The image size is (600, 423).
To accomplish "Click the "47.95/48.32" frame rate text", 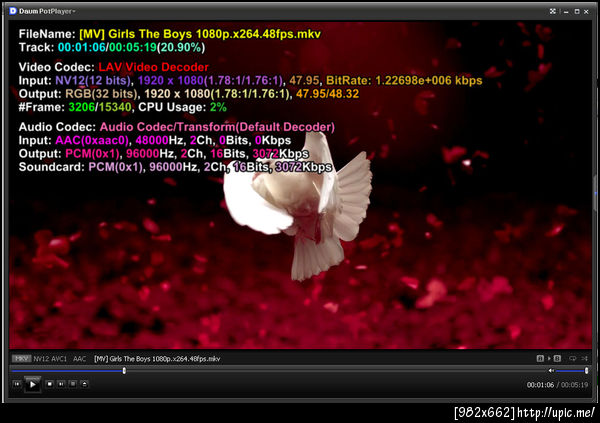I will click(x=328, y=94).
